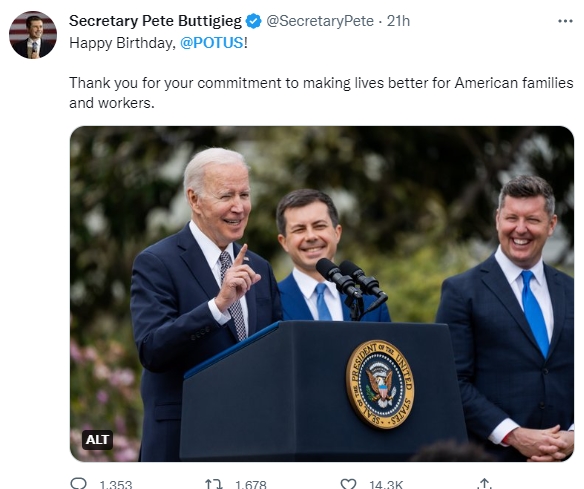
Task: View the 1,353 replies count
Action: coord(115,484)
